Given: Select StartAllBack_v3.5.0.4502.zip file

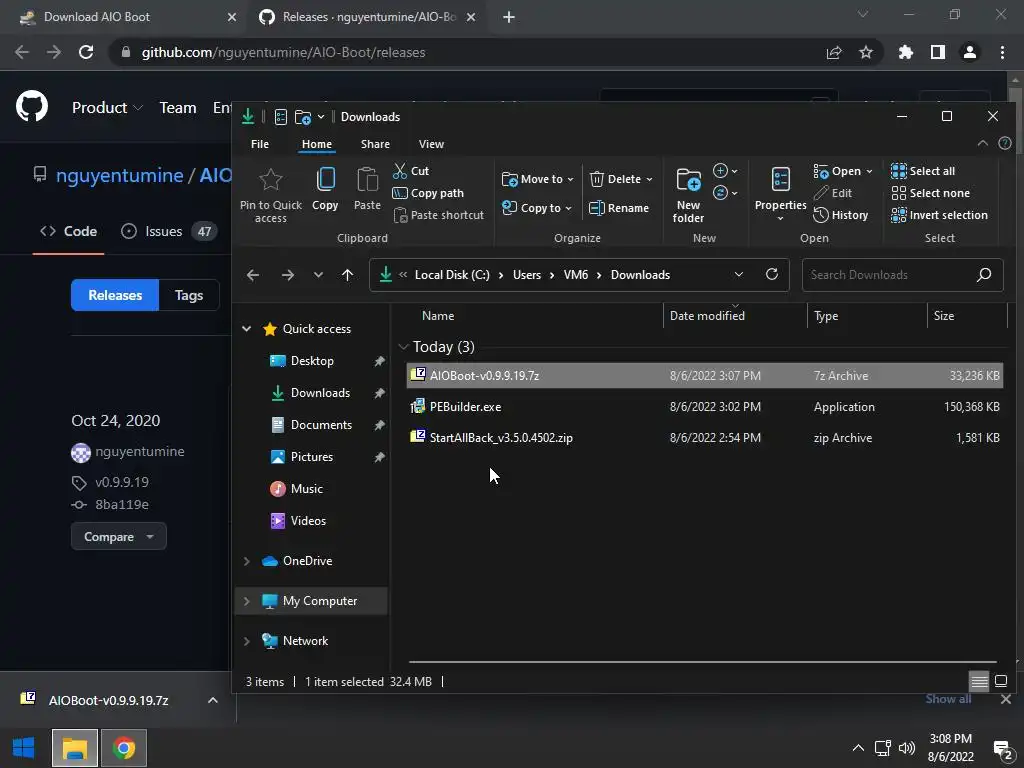Looking at the screenshot, I should pos(705,438).
